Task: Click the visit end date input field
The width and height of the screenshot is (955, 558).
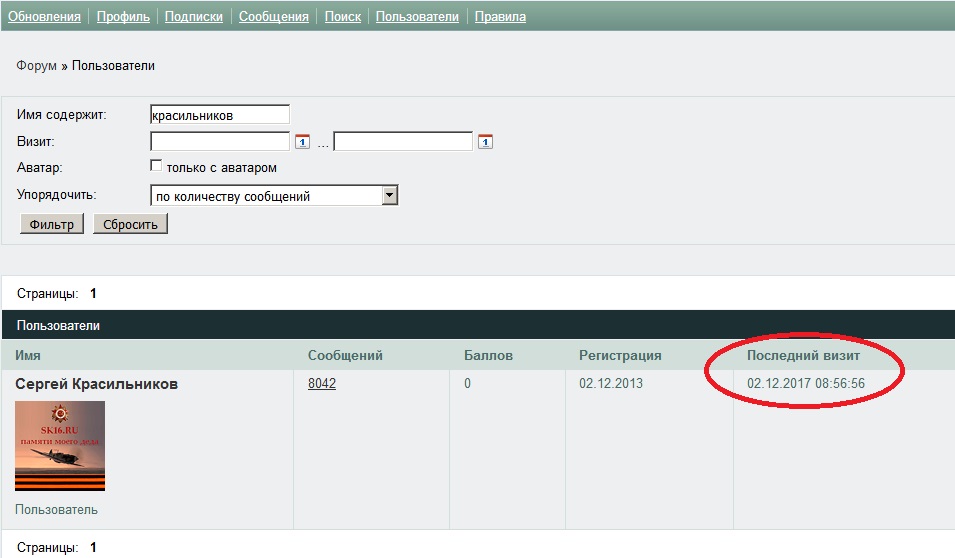Action: pyautogui.click(x=402, y=142)
